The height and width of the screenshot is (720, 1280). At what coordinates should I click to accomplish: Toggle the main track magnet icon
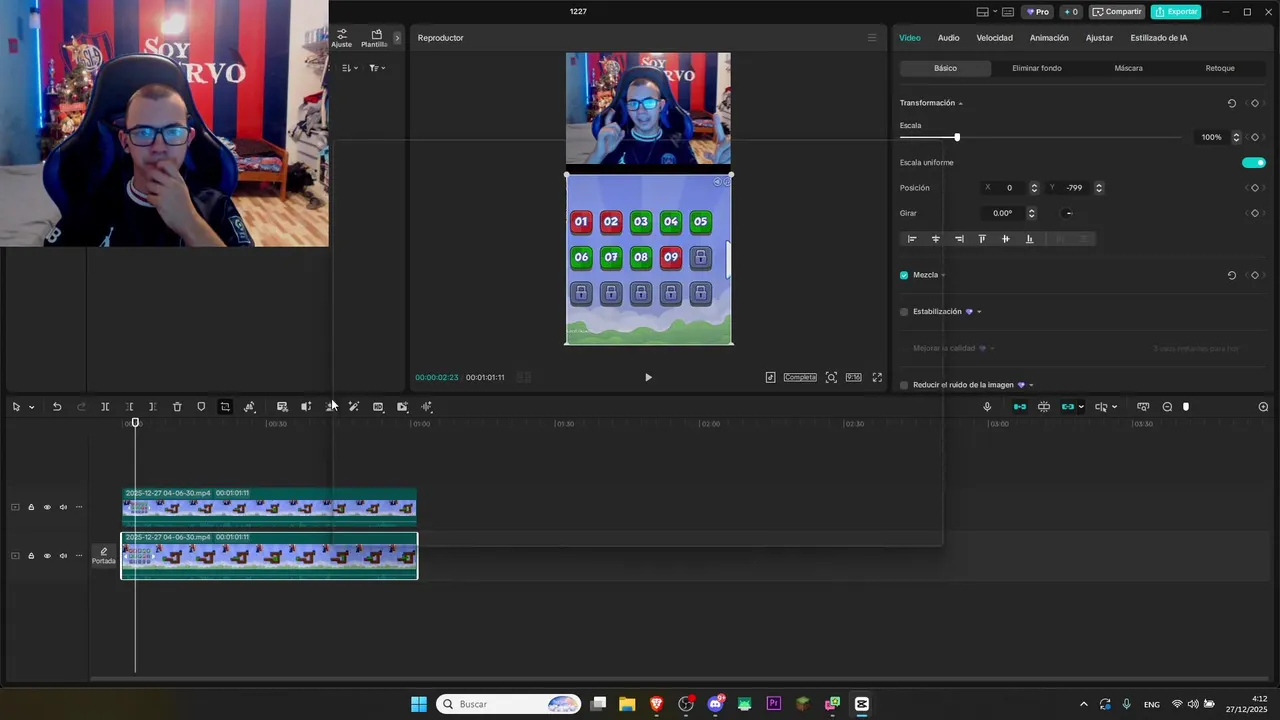(1020, 407)
